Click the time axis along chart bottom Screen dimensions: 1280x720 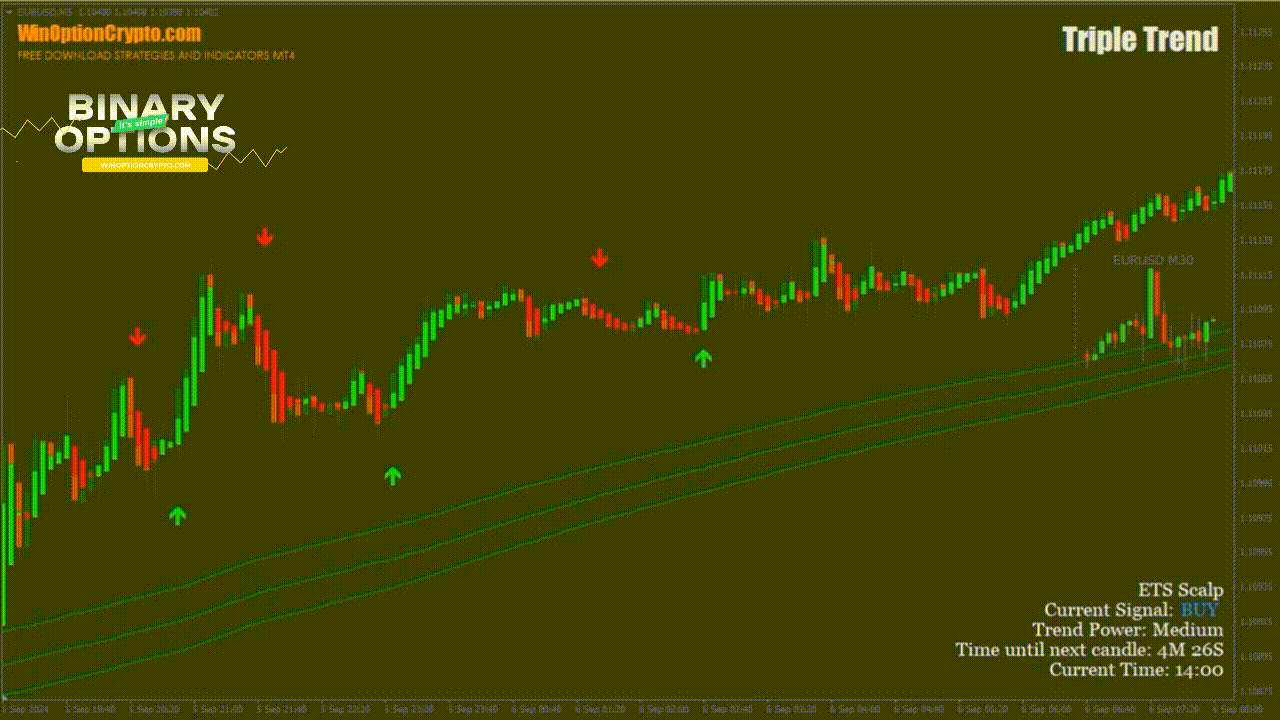(620, 708)
